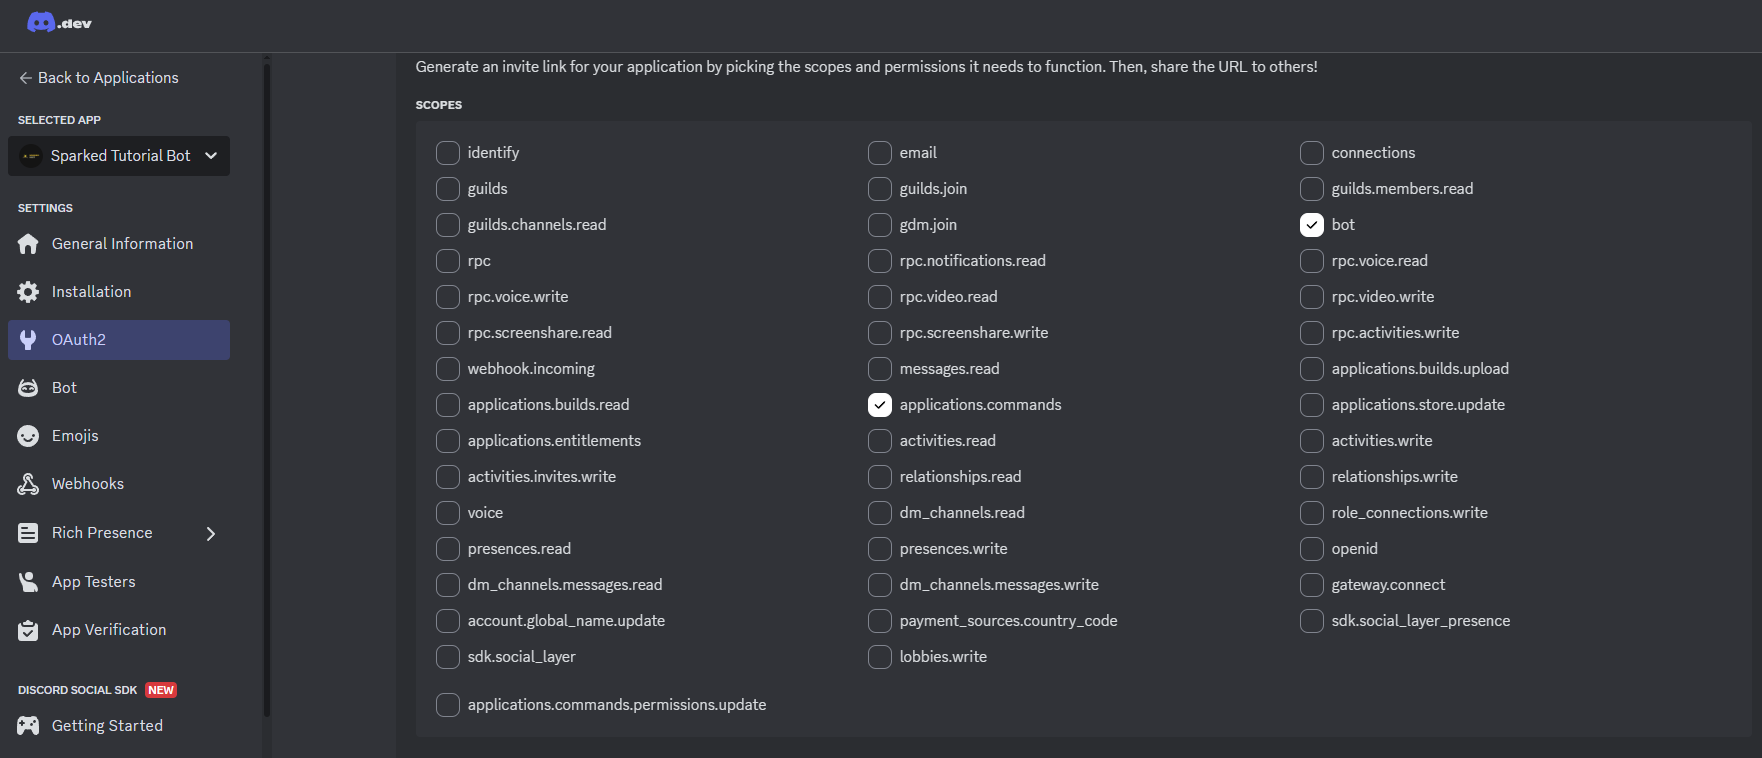Click the NEW badge beside Discord Social SDK
Viewport: 1762px width, 758px height.
(x=161, y=690)
